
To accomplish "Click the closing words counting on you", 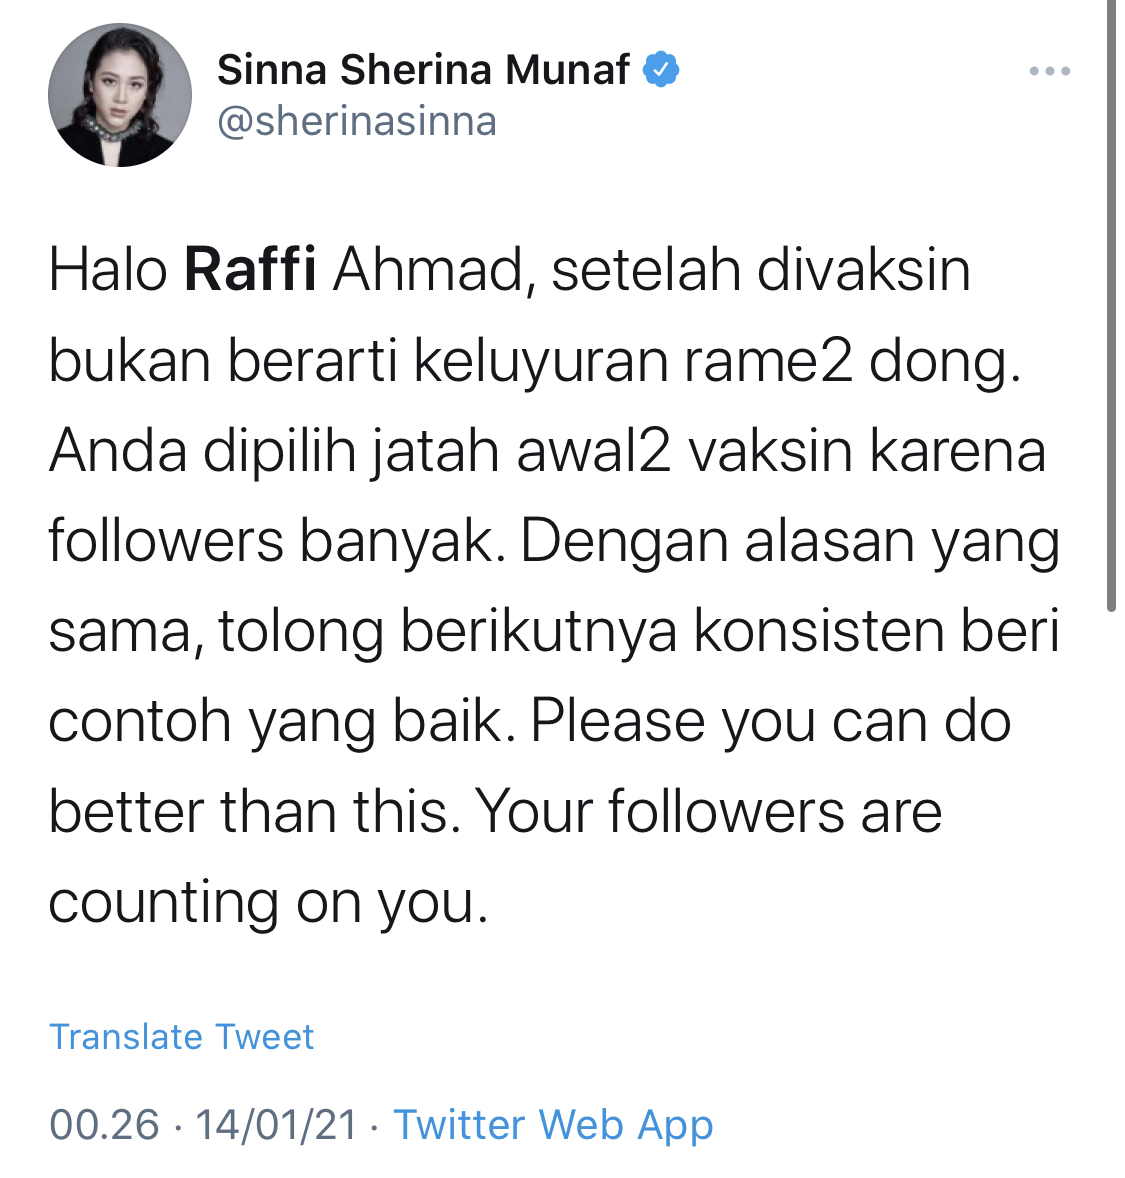I will click(x=268, y=902).
